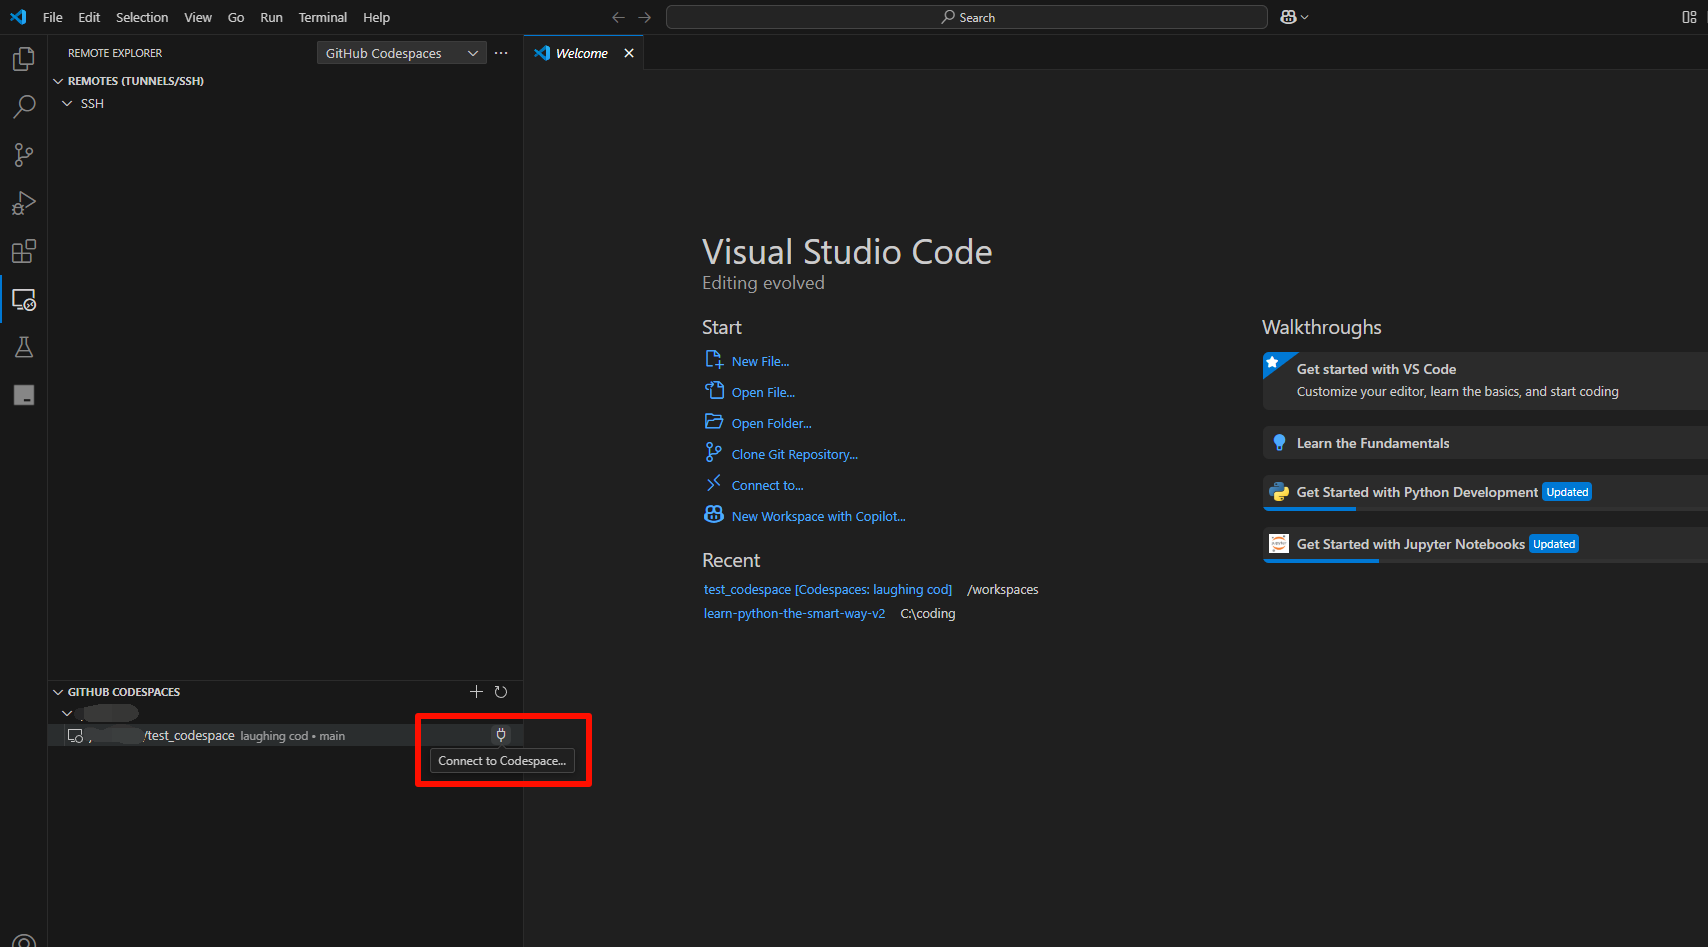Refresh the GitHub Codespaces list
This screenshot has height=947, width=1708.
[x=501, y=692]
